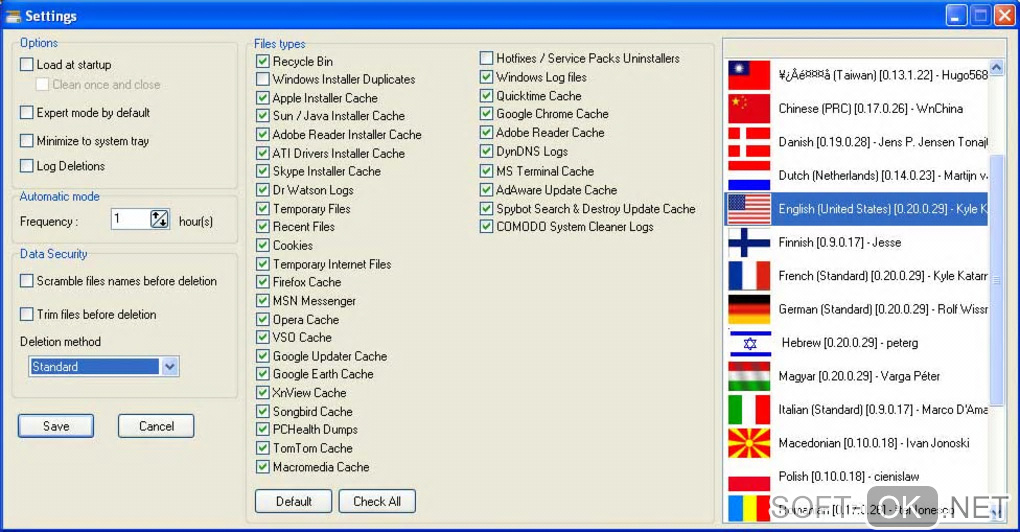Uncheck TomTom Cache
This screenshot has width=1020, height=532.
pyautogui.click(x=263, y=448)
